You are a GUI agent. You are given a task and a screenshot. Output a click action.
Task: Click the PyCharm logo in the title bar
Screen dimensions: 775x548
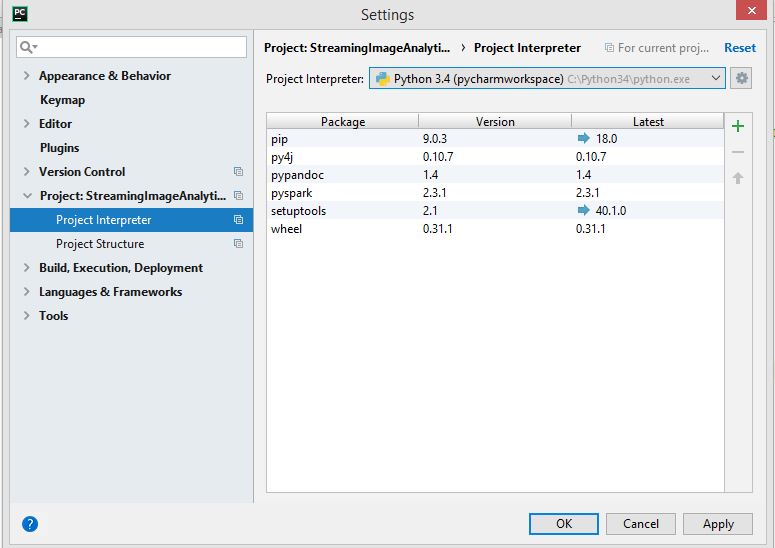pos(20,13)
